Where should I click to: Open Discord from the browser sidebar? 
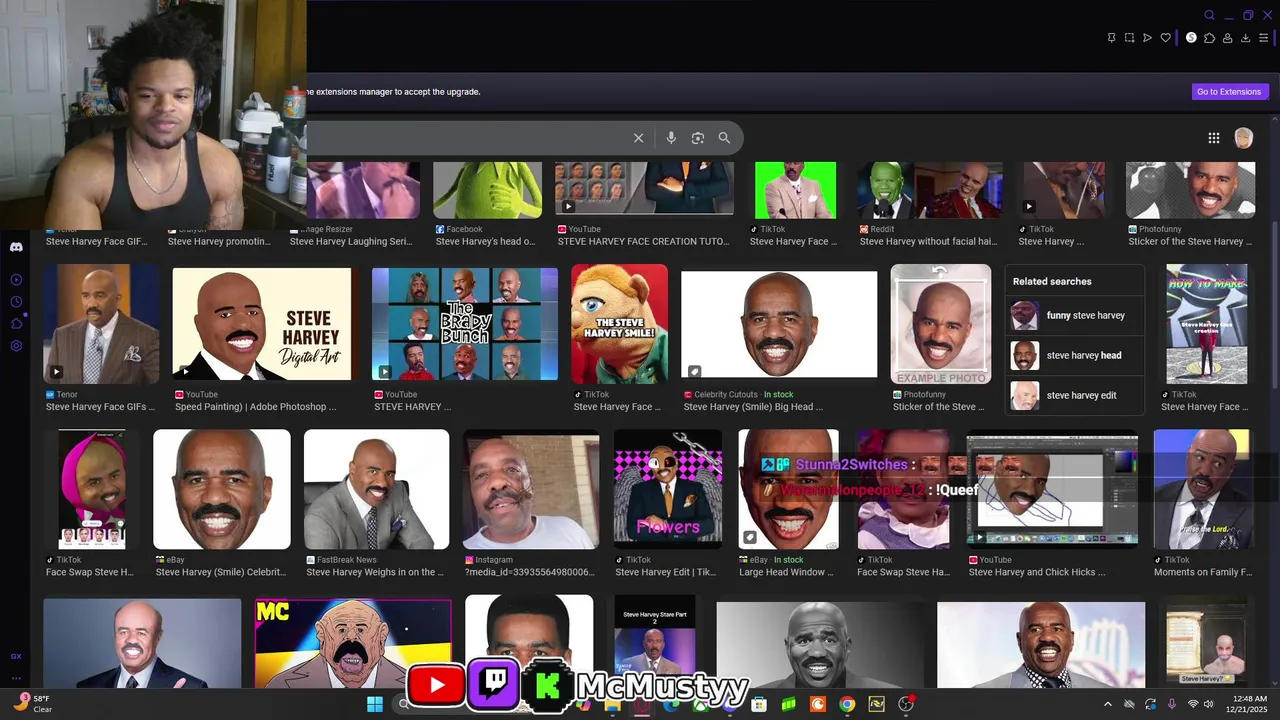16,247
